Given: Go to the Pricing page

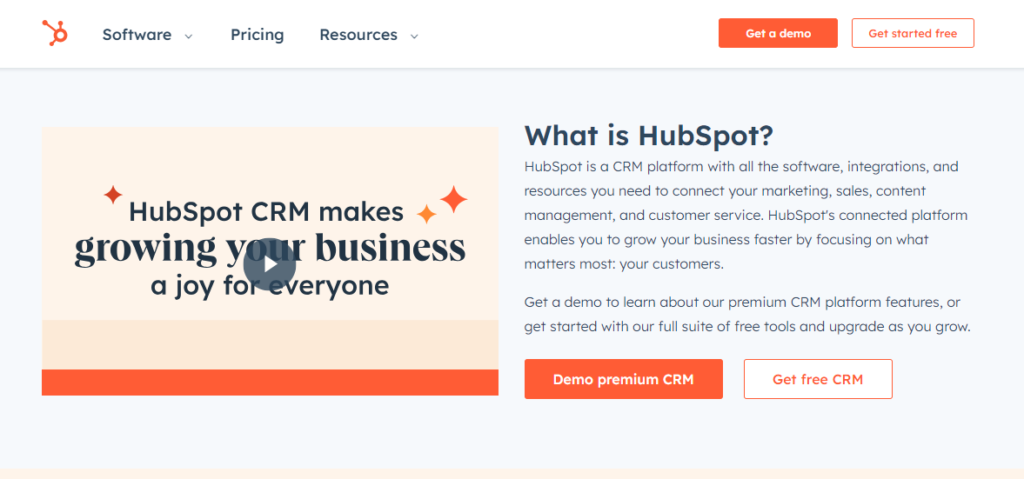Looking at the screenshot, I should (257, 34).
